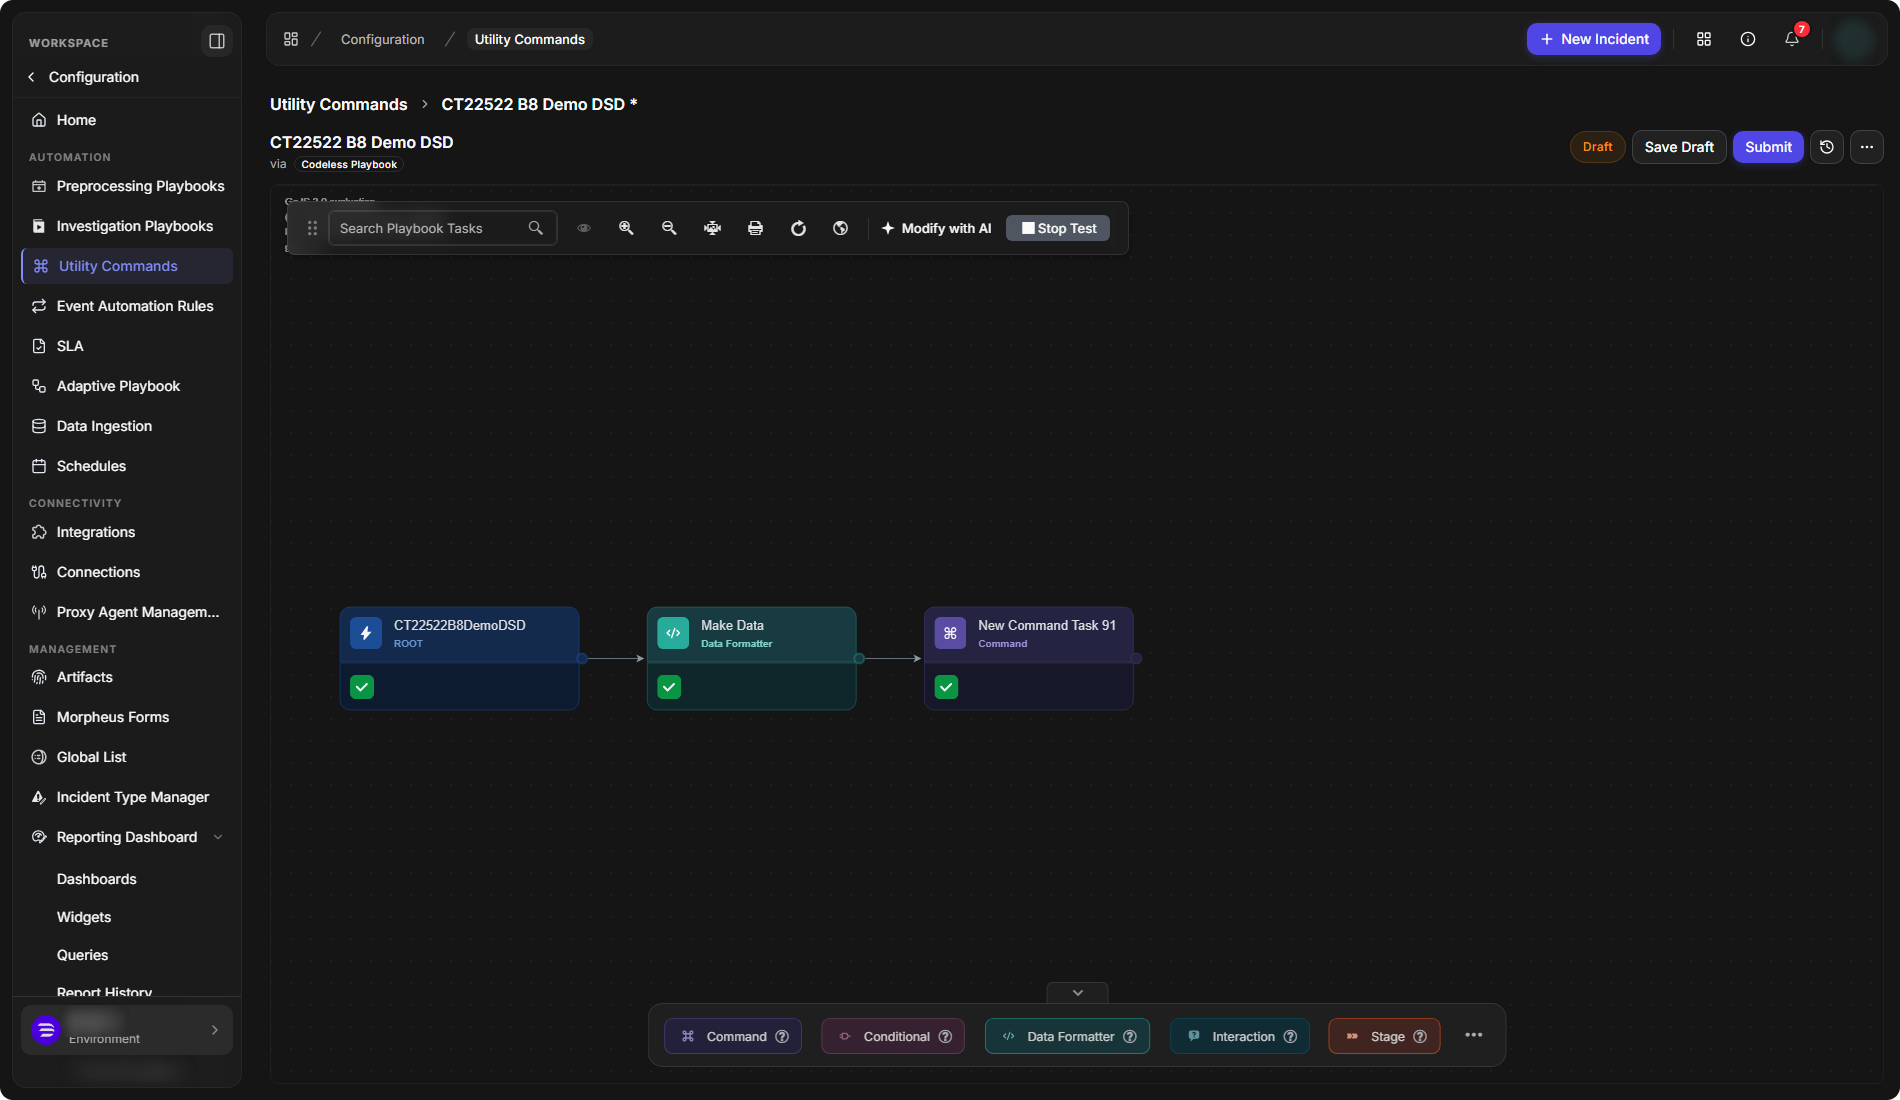Open the version history clock icon
This screenshot has height=1100, width=1900.
(x=1827, y=147)
